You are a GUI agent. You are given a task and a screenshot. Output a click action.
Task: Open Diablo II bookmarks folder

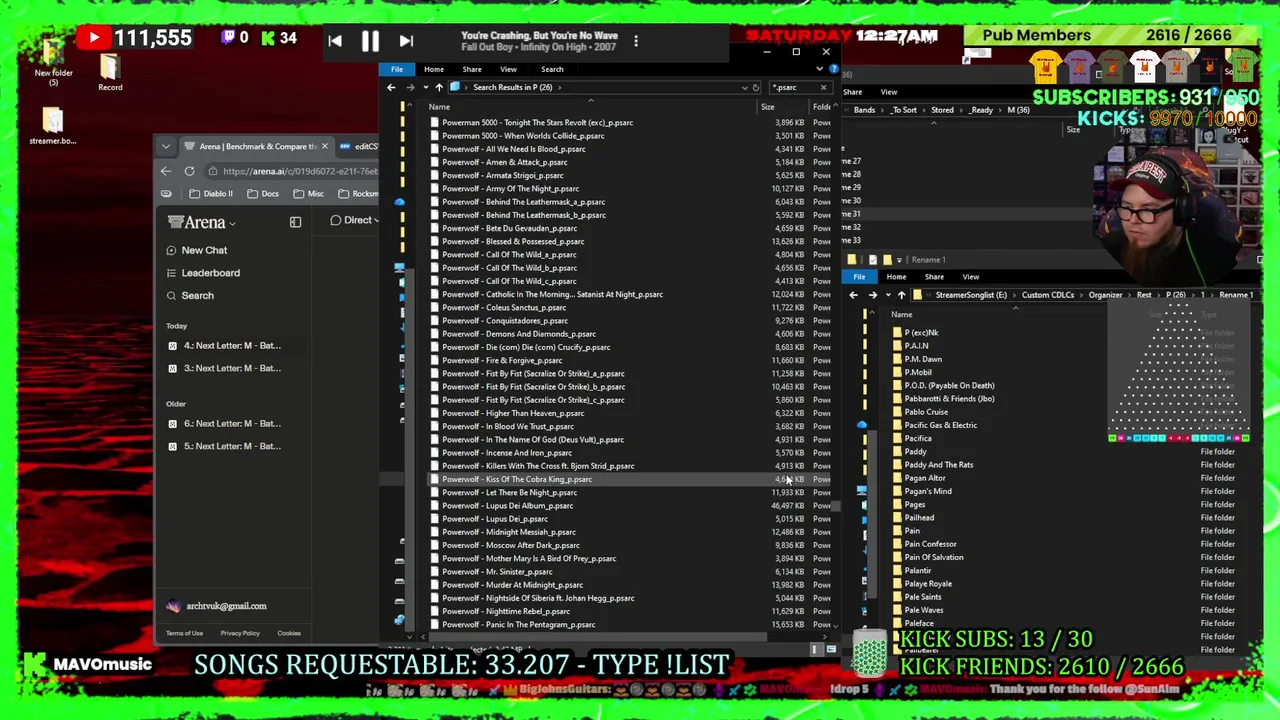211,194
